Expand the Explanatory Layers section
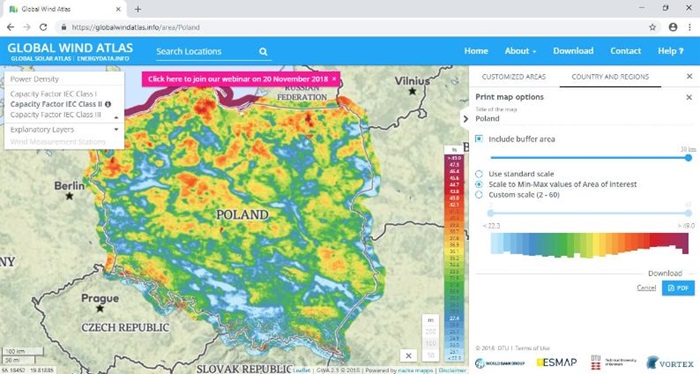Viewport: 700px width, 374px height. [63, 129]
